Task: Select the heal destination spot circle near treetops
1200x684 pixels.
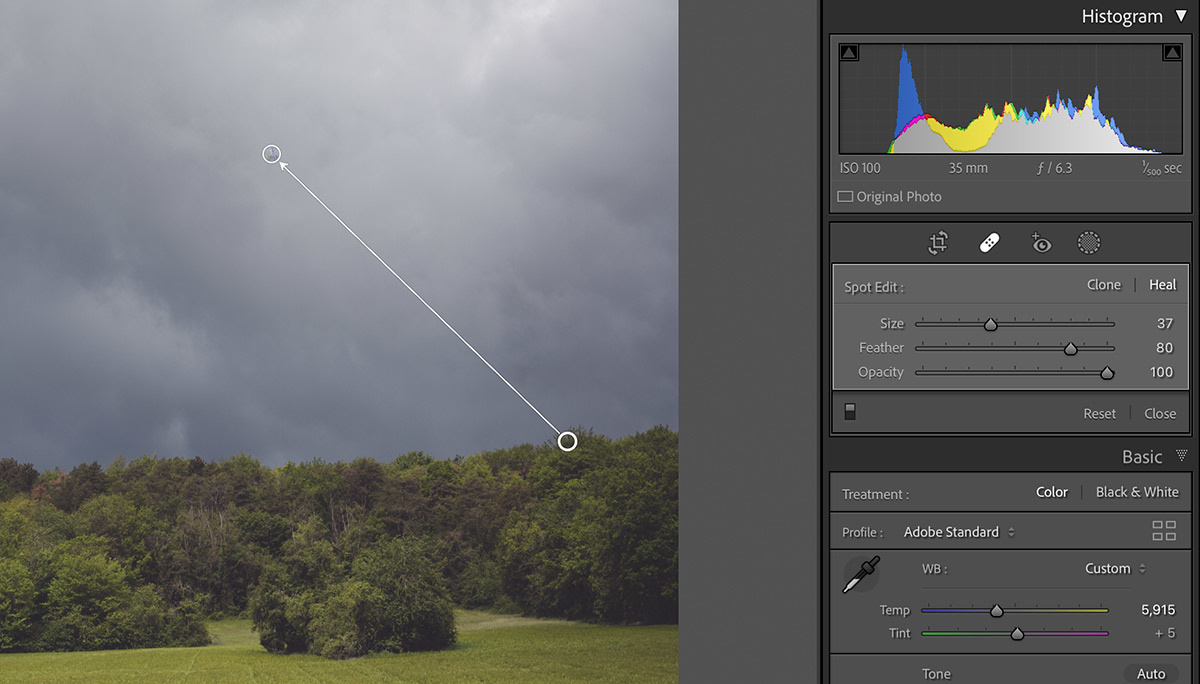Action: coord(567,441)
